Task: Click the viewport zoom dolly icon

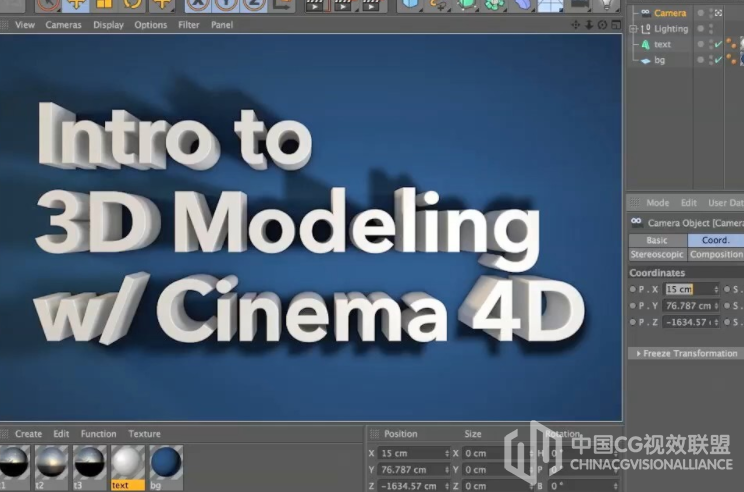Action: tap(589, 25)
